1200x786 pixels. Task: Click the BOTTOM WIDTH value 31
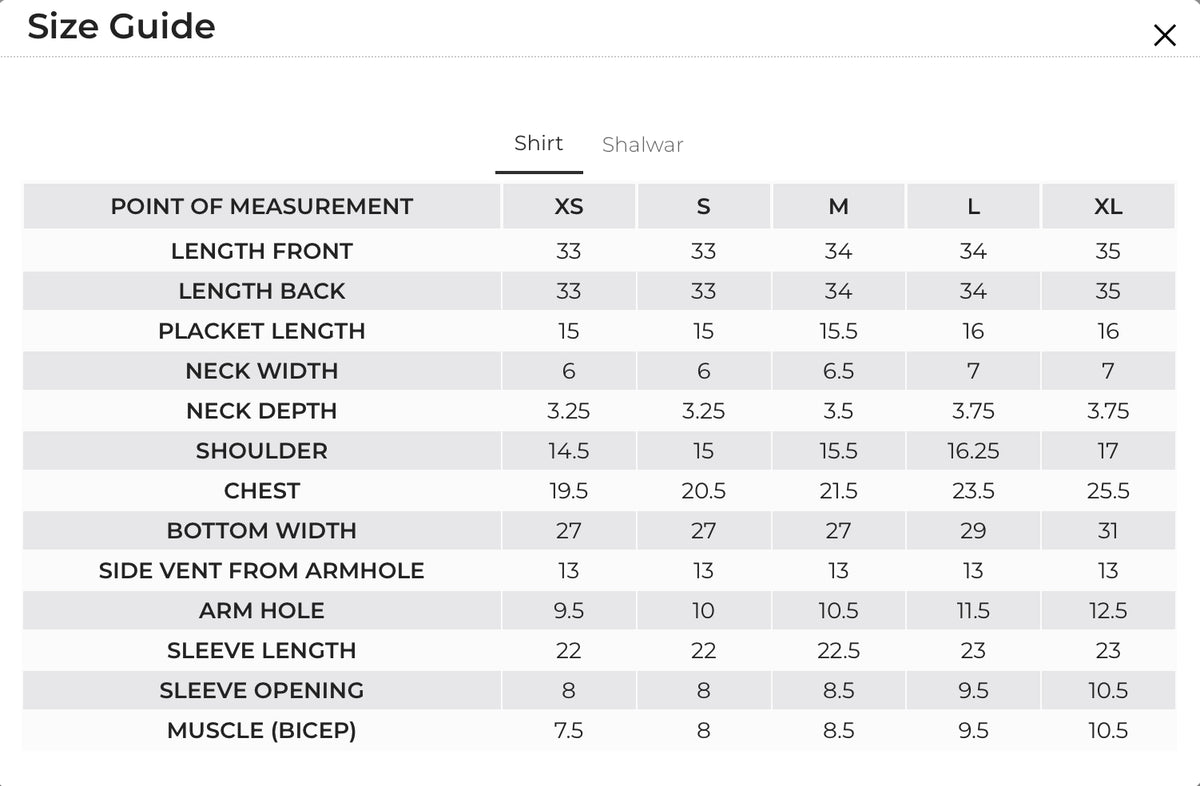1108,531
